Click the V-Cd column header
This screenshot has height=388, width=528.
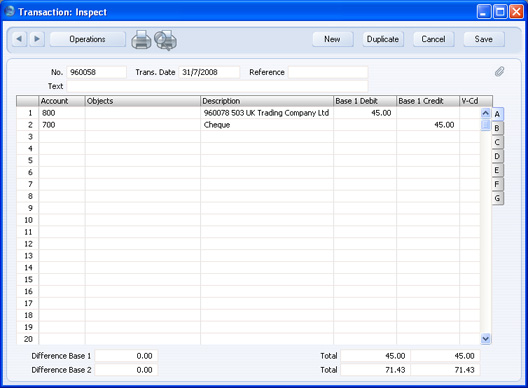pyautogui.click(x=476, y=101)
